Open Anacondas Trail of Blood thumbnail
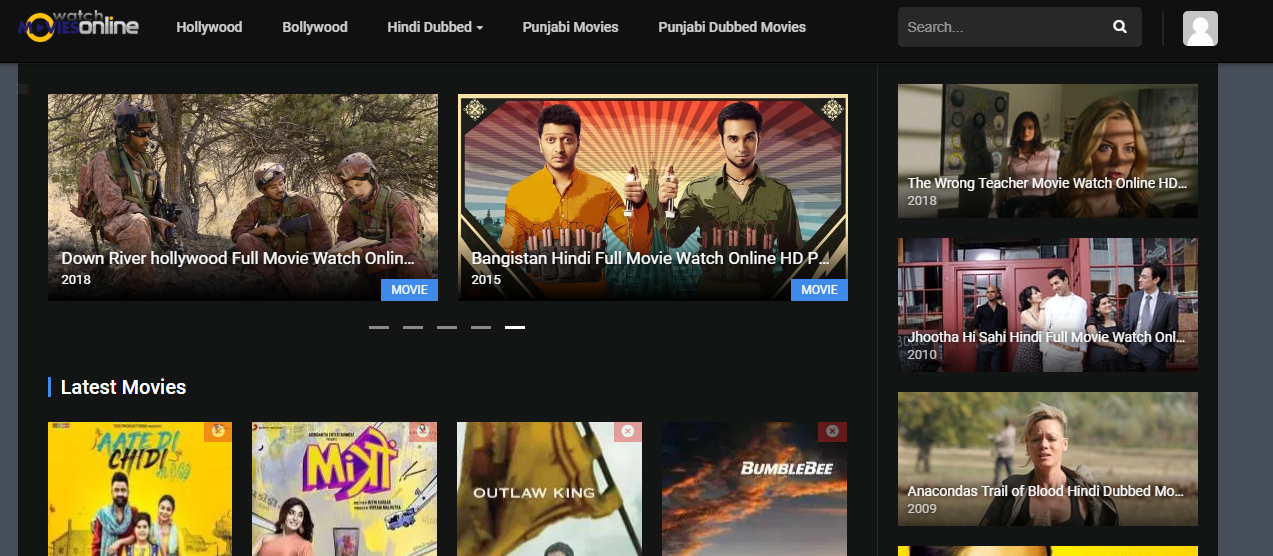The image size is (1273, 556). point(1048,459)
